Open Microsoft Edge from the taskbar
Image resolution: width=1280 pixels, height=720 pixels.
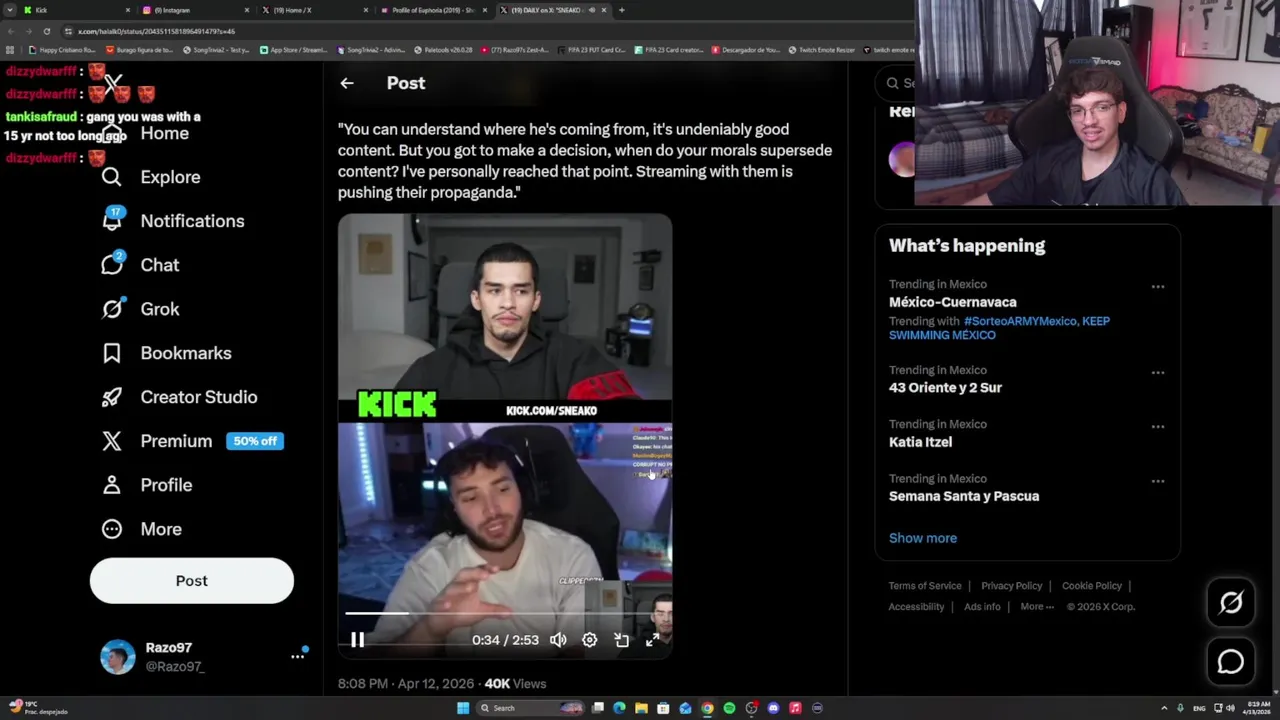619,708
